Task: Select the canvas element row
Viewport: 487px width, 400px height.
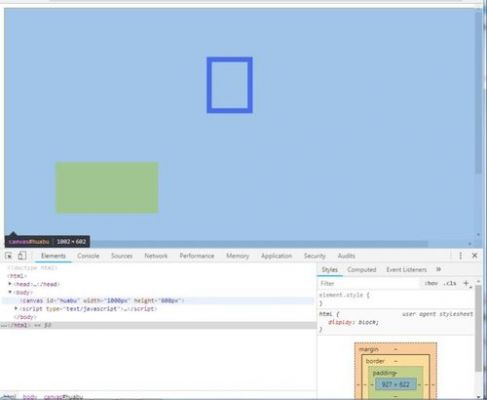Action: (x=158, y=301)
